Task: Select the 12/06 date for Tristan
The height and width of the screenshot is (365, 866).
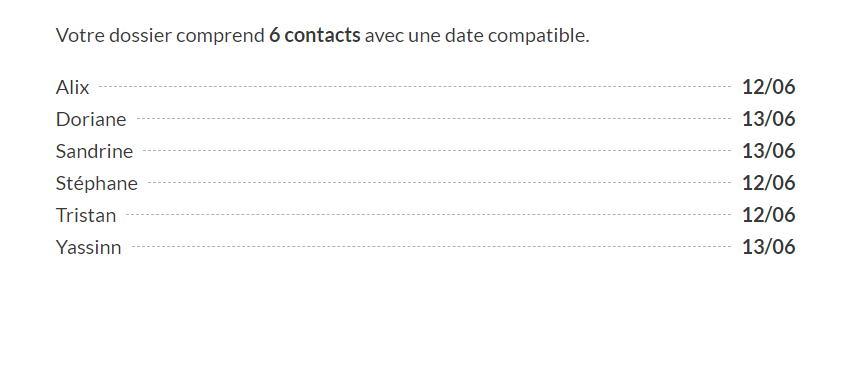Action: pos(768,215)
